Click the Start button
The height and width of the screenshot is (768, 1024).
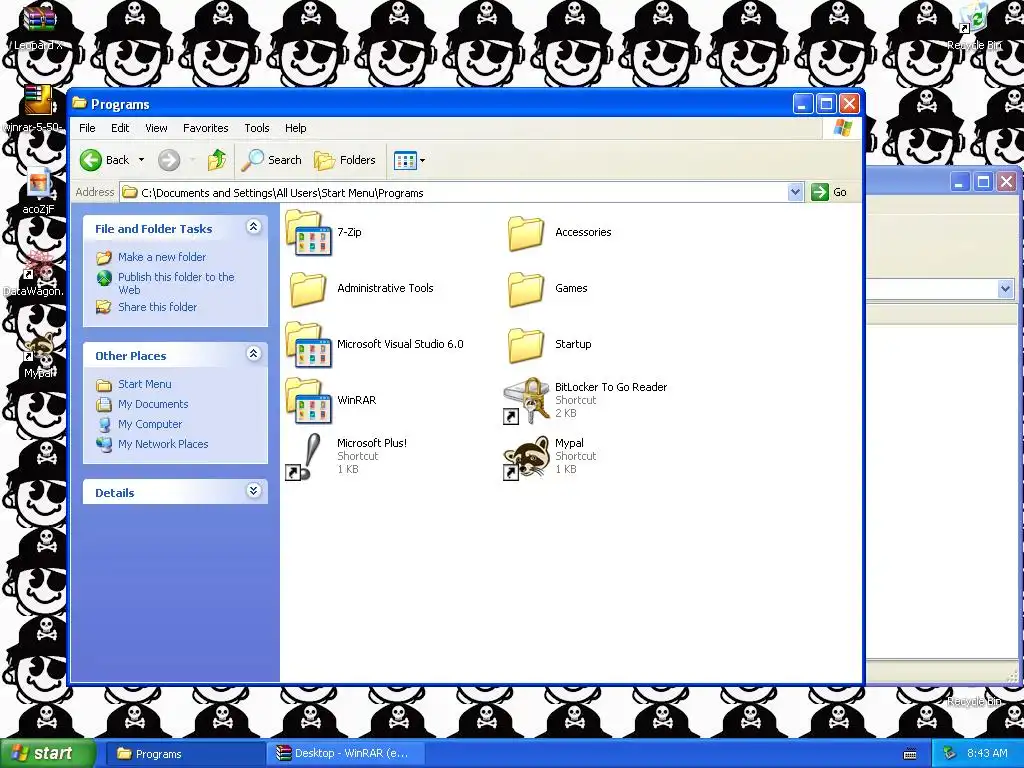coord(46,754)
